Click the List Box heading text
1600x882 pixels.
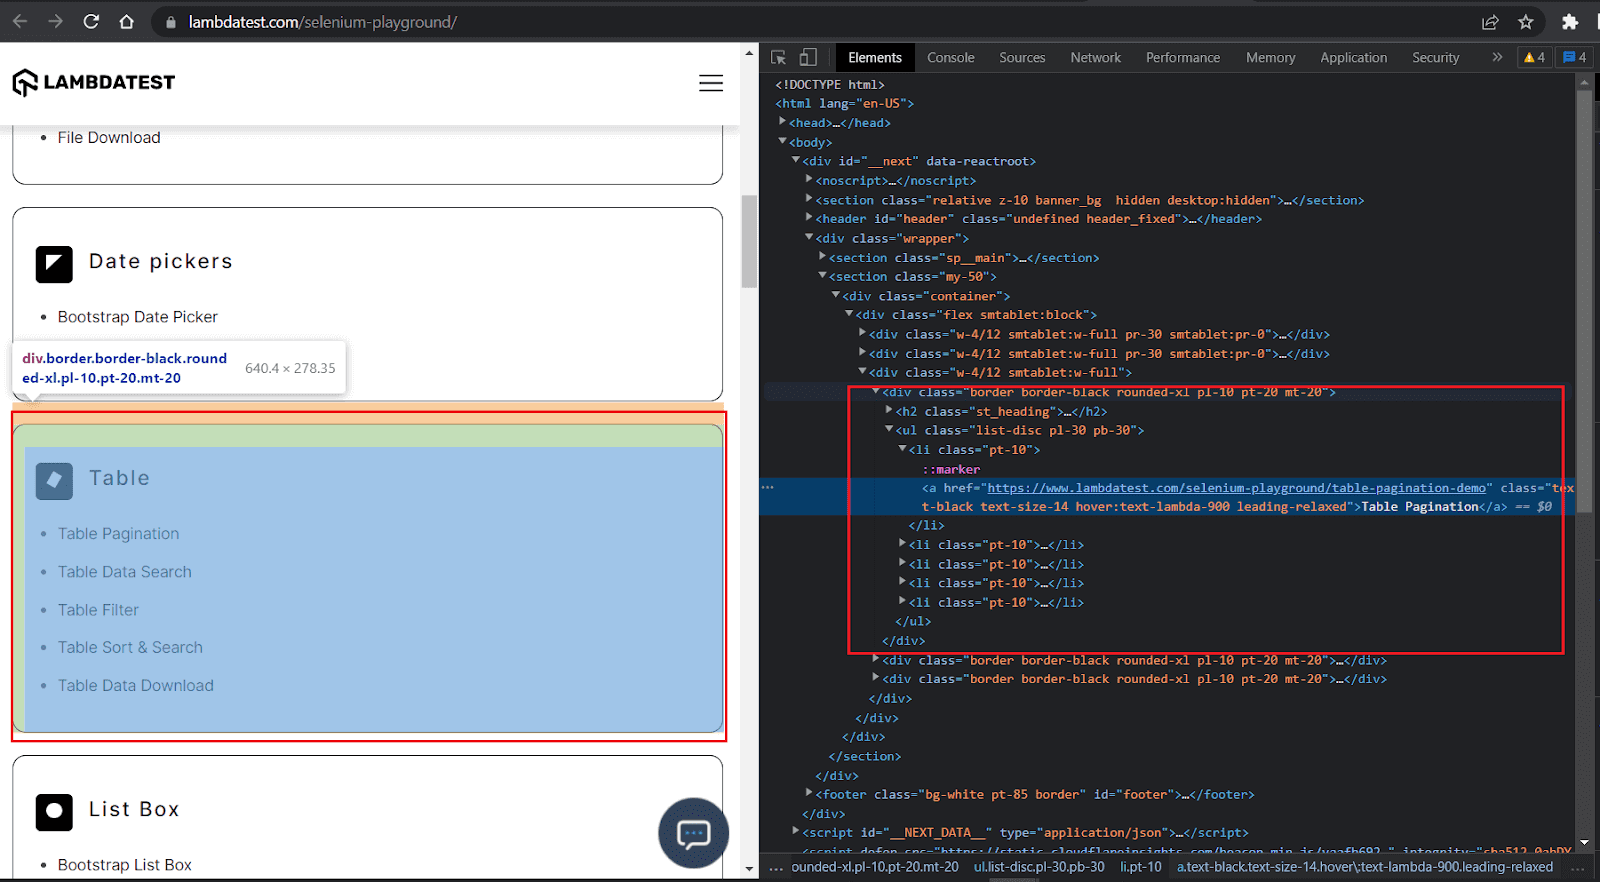[x=134, y=809]
